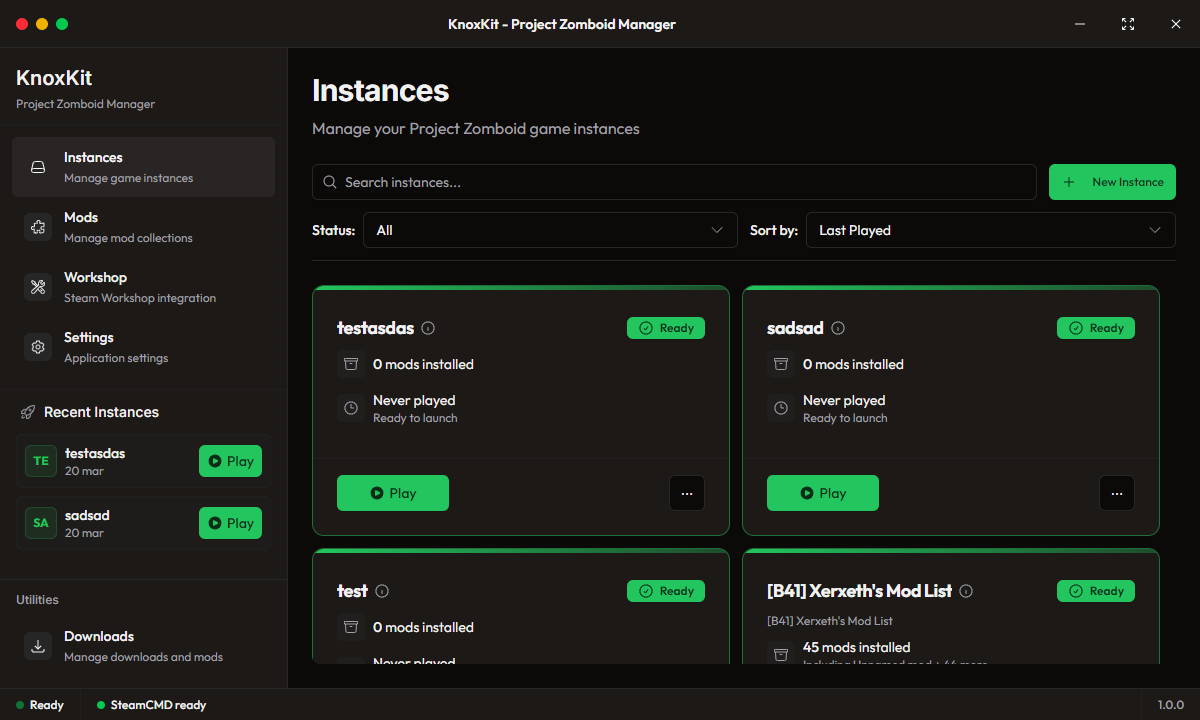
Task: Click the clock icon on testasdas card
Action: (351, 408)
